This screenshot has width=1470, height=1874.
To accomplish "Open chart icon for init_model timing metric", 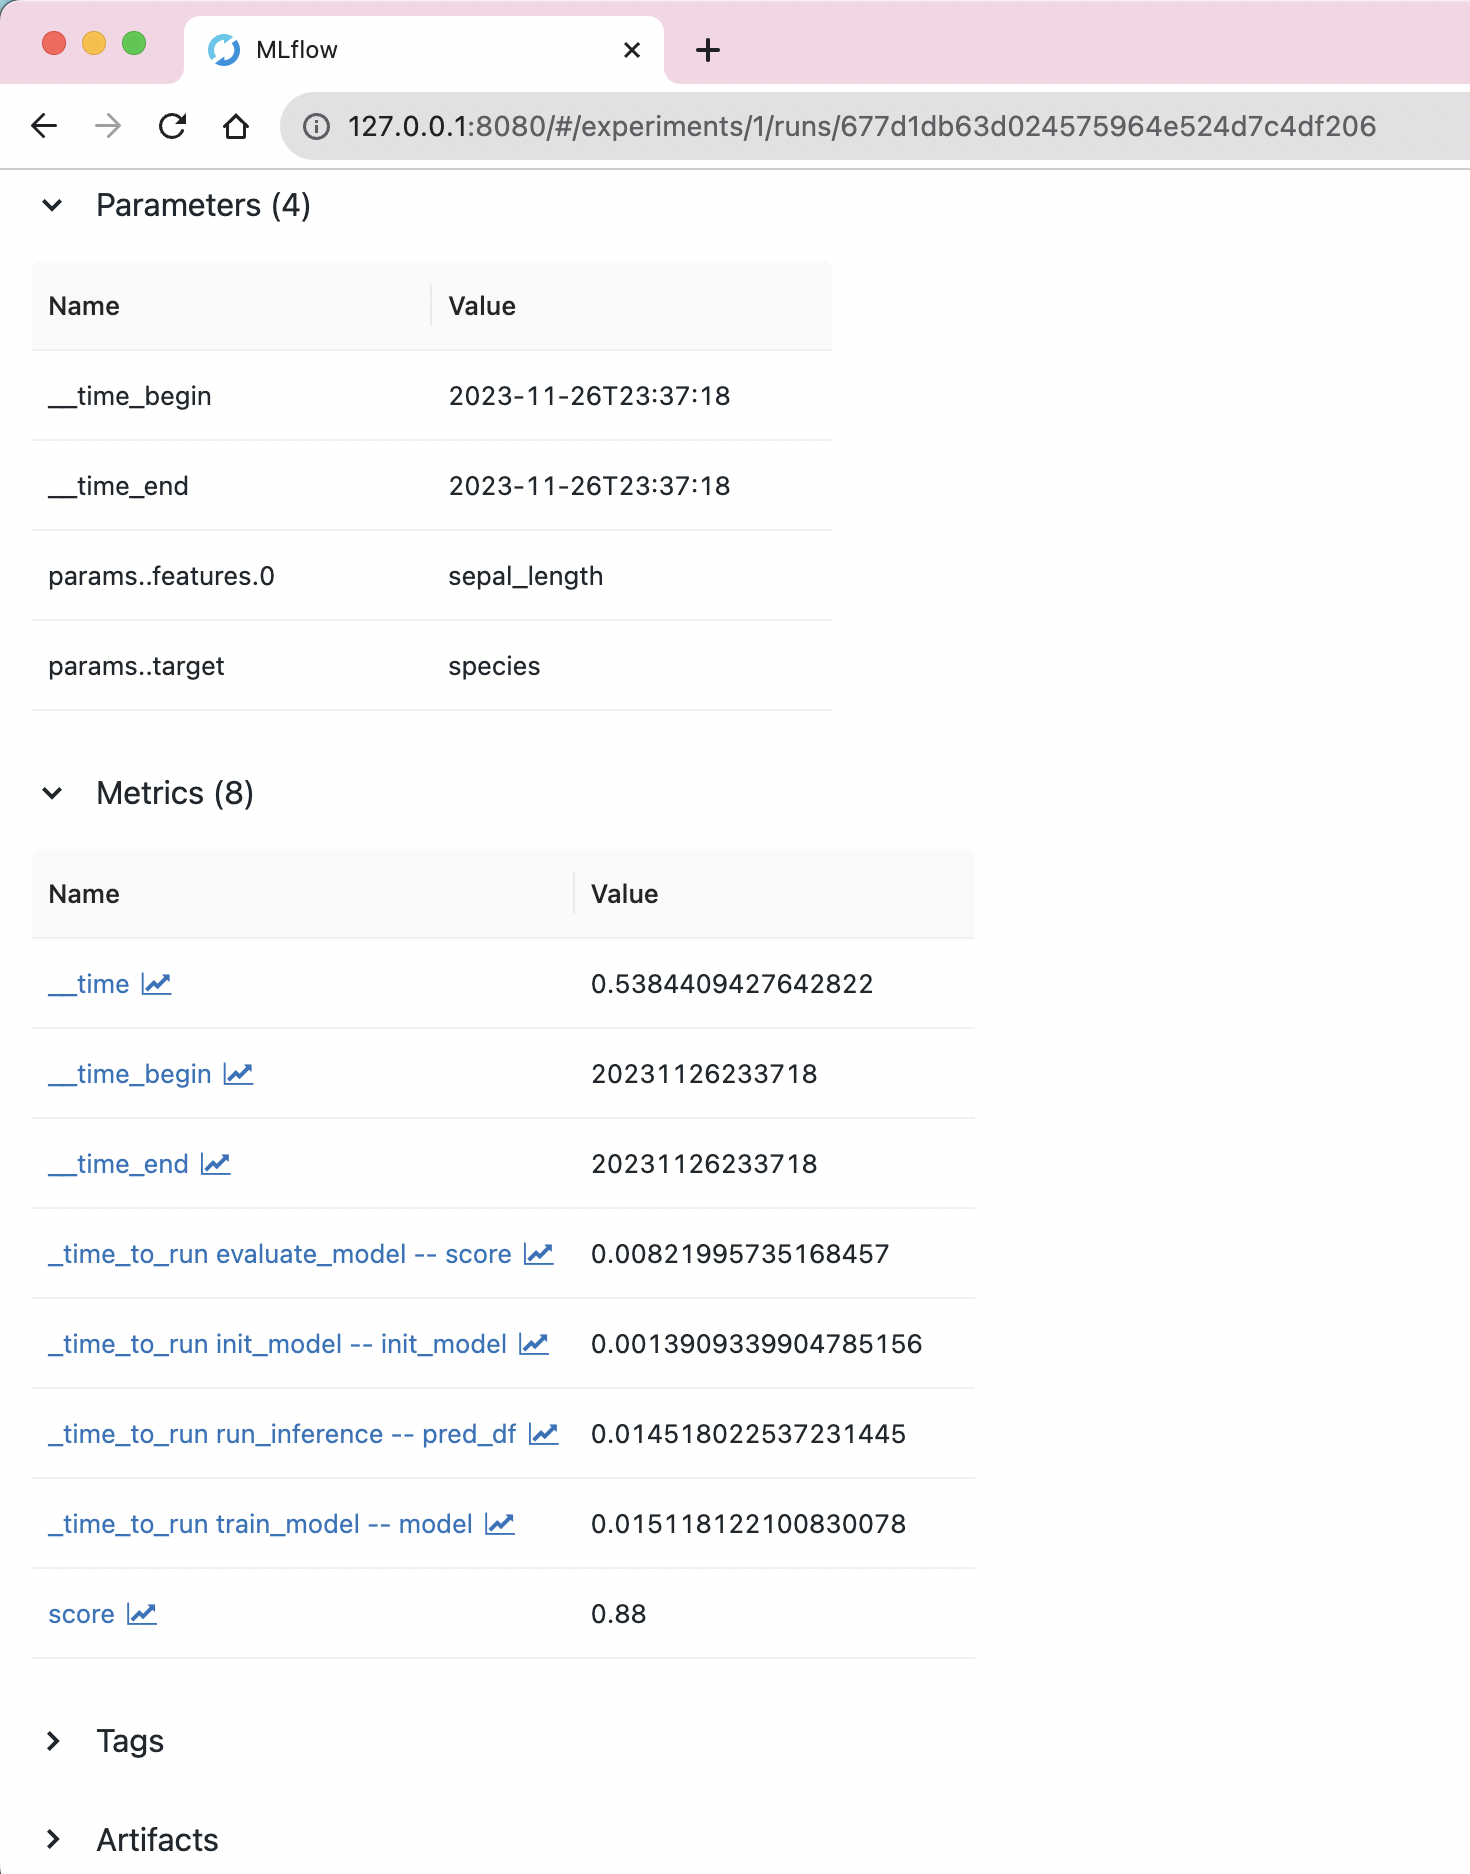I will (x=534, y=1344).
